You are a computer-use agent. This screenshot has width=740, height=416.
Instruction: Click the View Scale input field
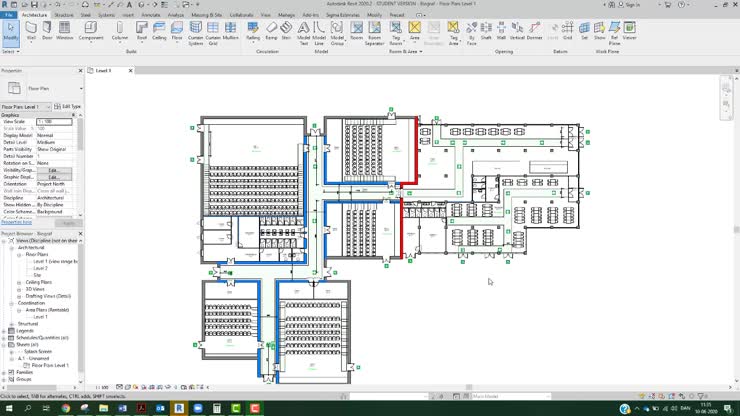tap(54, 121)
